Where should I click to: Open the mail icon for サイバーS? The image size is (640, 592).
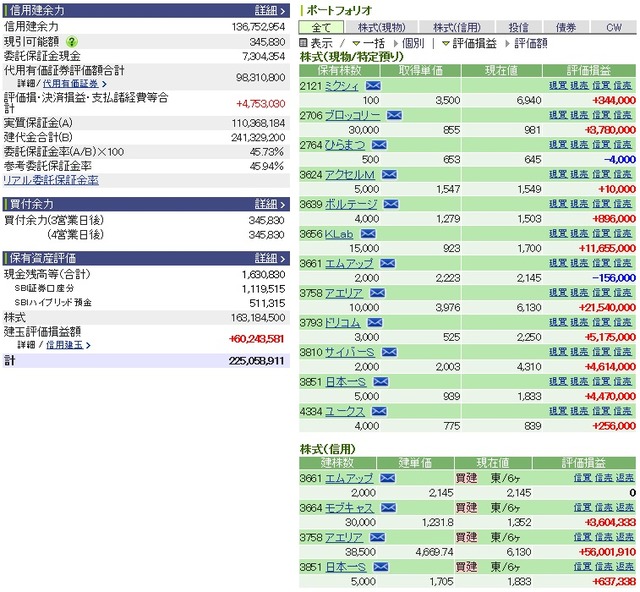pos(389,352)
